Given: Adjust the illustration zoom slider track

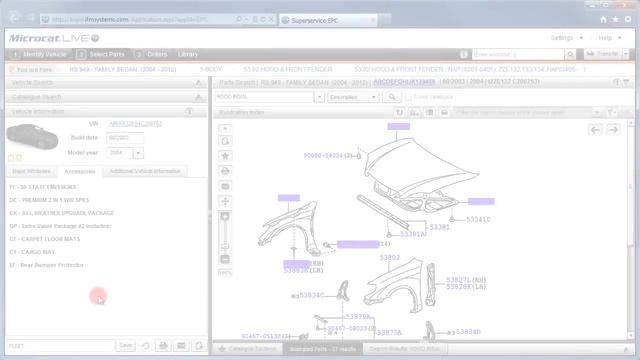Looking at the screenshot, I should click(x=225, y=237).
